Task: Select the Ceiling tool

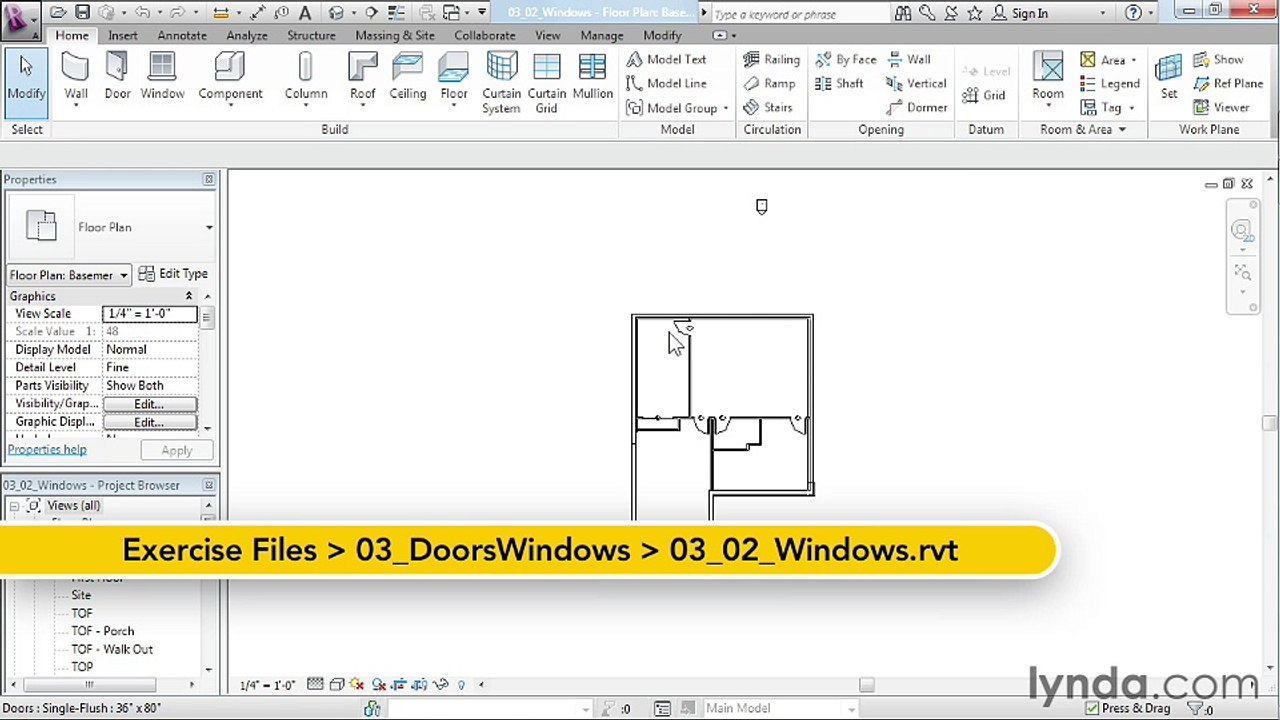Action: pos(407,77)
